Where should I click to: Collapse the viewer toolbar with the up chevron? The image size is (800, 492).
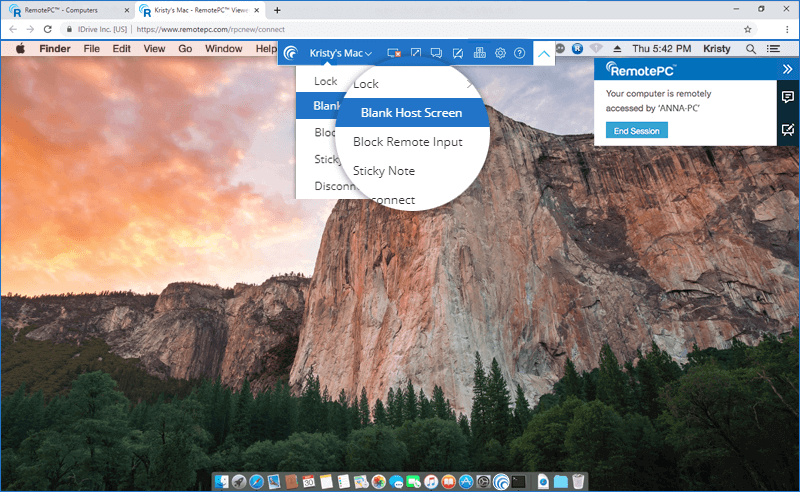[x=544, y=53]
